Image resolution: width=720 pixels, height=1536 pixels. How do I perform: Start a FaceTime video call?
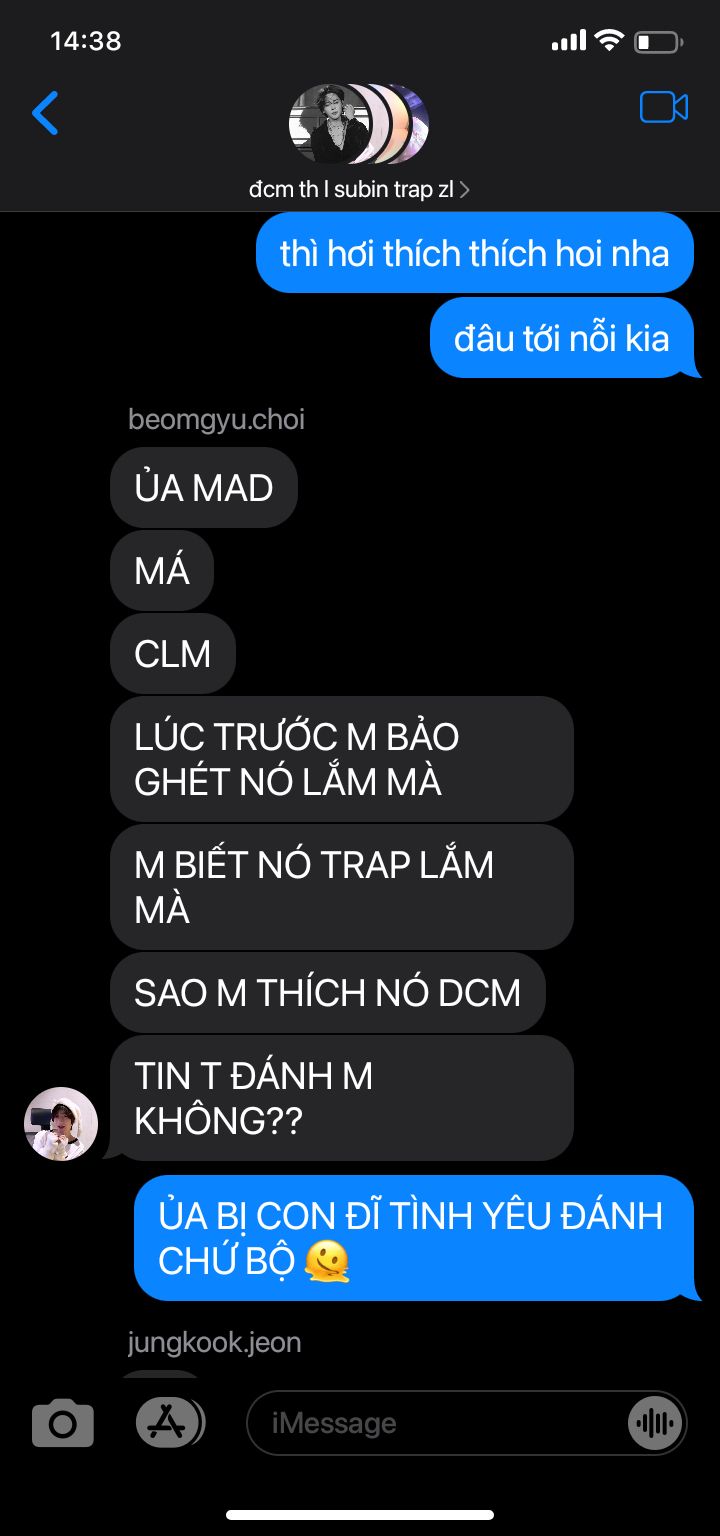pos(664,108)
